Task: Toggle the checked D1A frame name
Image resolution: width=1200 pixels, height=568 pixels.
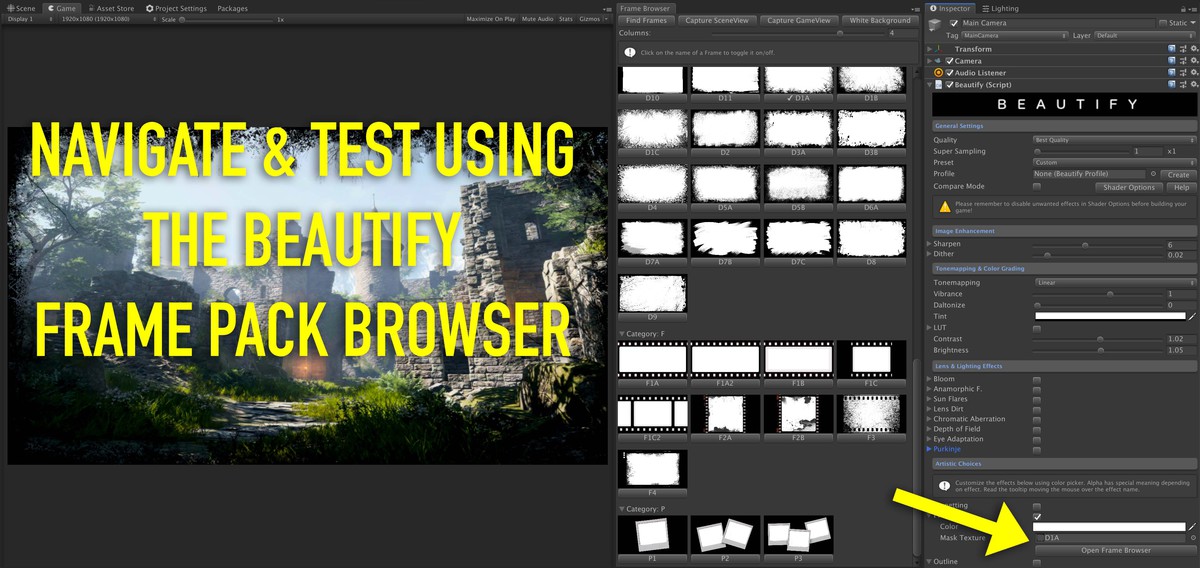Action: (798, 98)
